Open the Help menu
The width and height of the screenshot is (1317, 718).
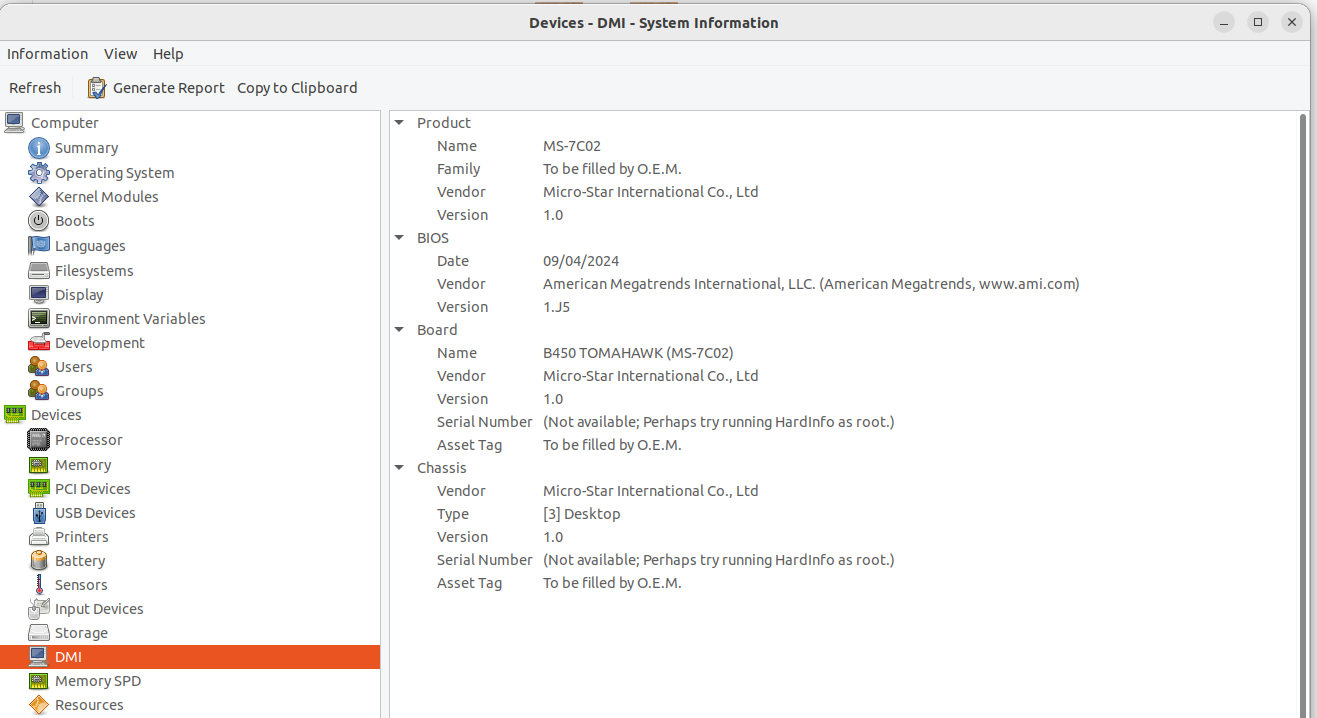(x=168, y=54)
